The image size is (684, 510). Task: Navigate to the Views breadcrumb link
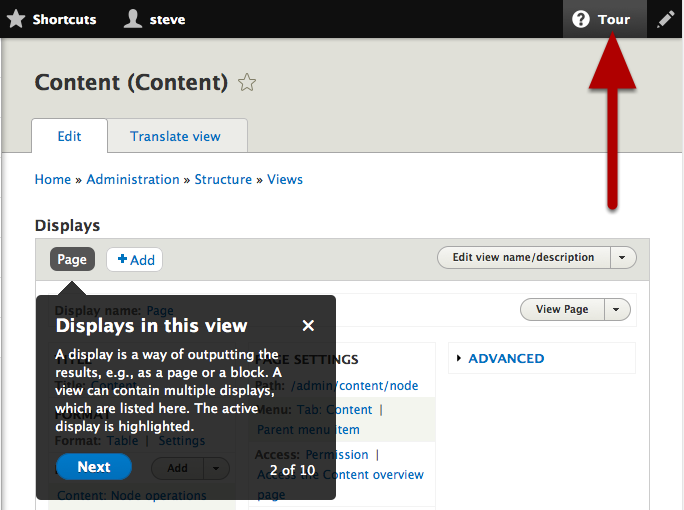(x=285, y=180)
